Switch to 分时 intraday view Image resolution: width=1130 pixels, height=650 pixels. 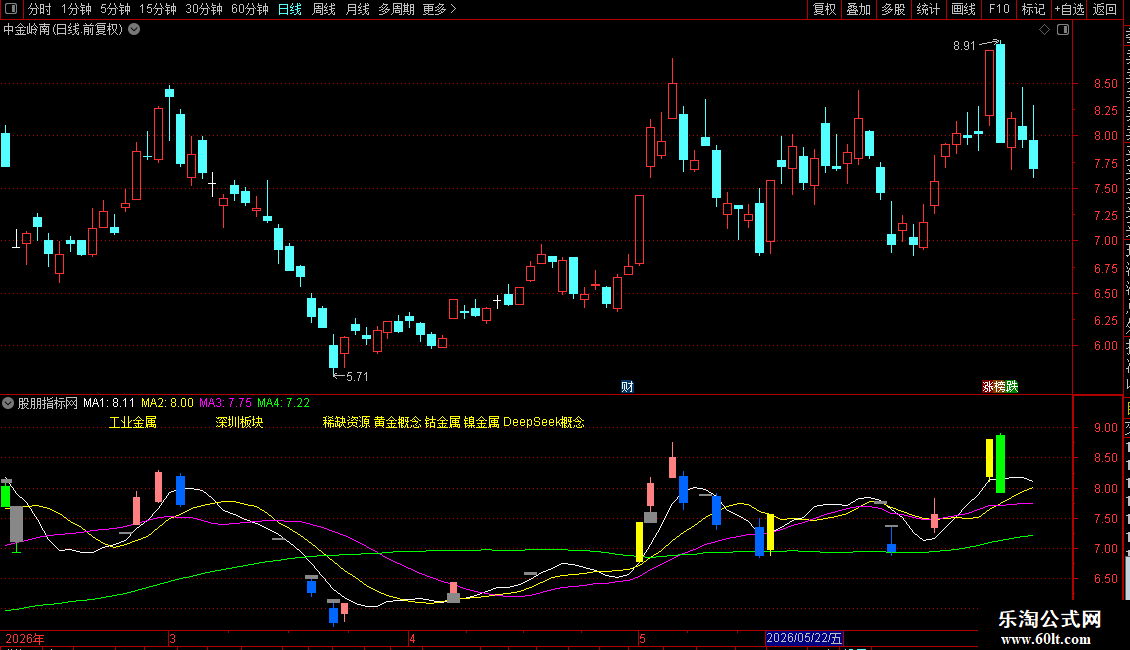(x=40, y=9)
